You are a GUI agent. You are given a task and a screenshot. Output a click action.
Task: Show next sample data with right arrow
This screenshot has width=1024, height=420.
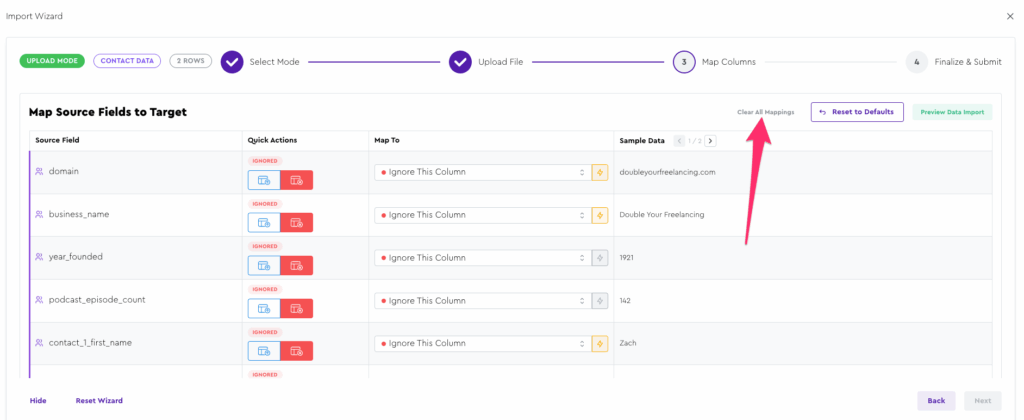711,141
